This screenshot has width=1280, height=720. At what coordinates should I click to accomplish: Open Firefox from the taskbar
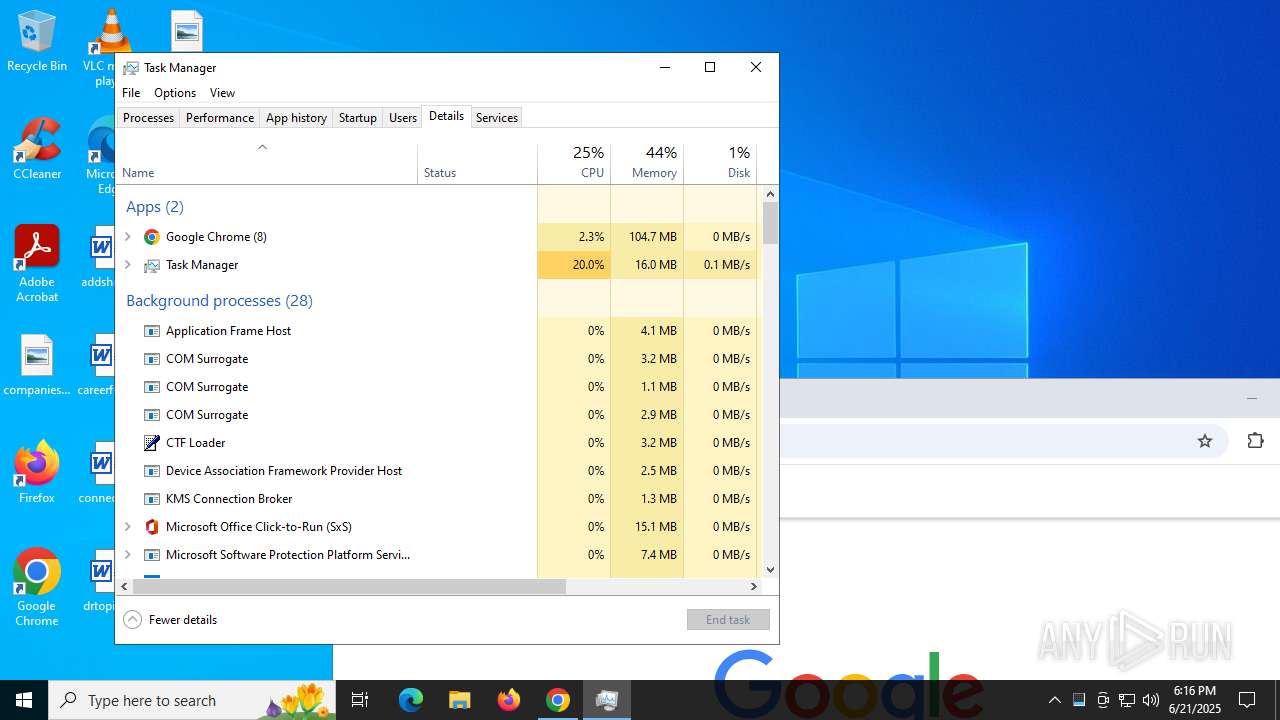tap(509, 700)
